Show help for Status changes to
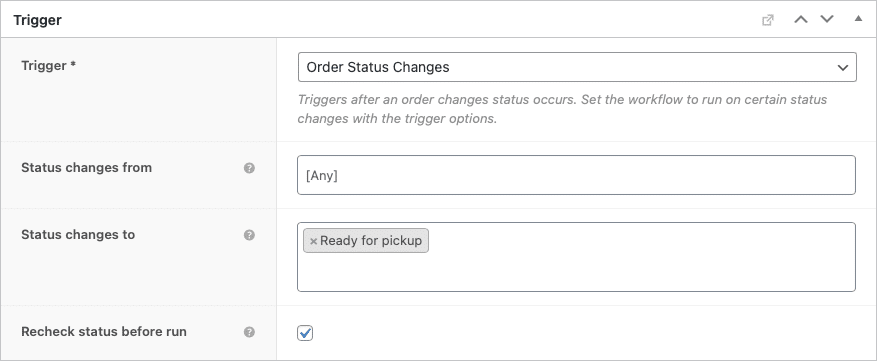The image size is (877, 361). 249,235
